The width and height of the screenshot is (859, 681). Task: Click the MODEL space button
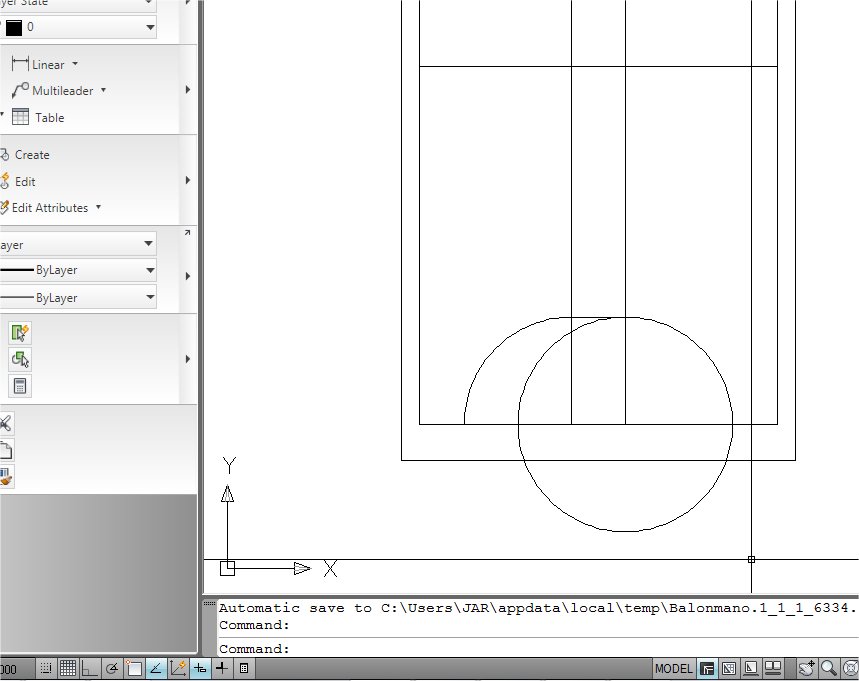click(x=674, y=669)
